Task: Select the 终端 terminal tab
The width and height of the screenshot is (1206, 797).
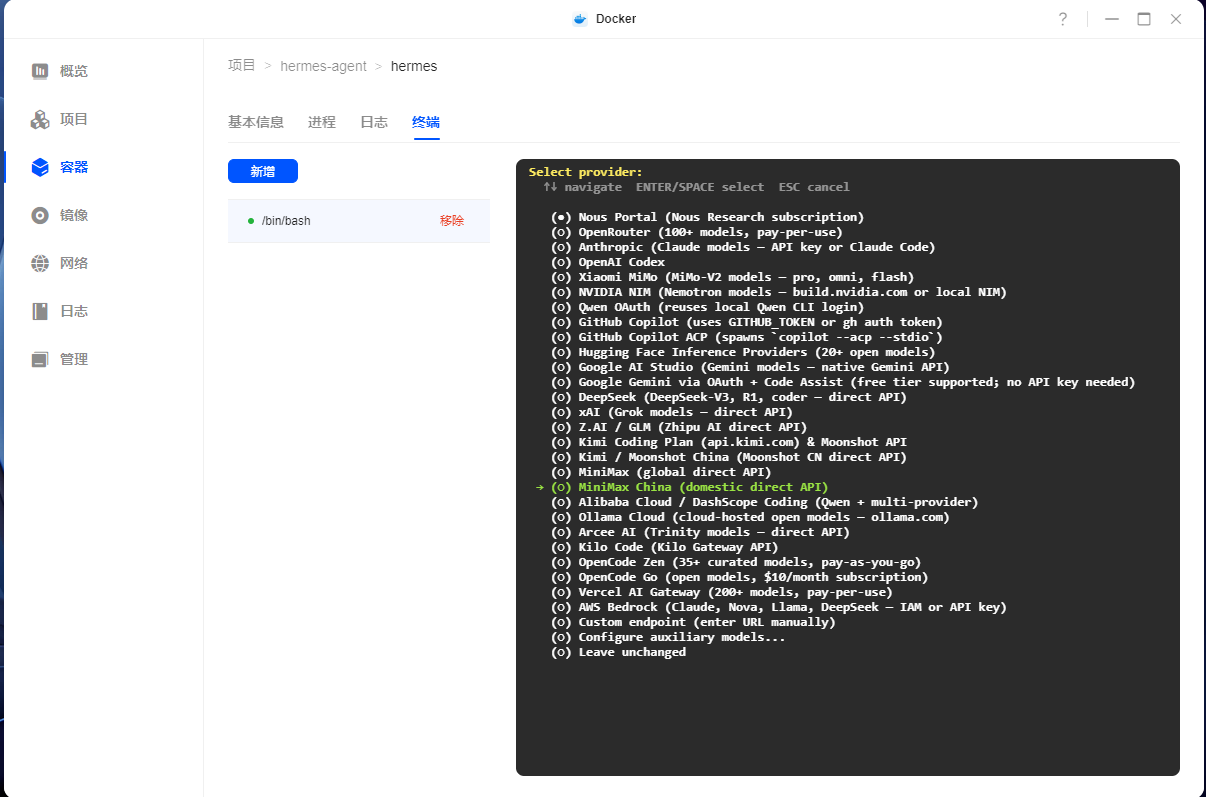Action: tap(426, 122)
